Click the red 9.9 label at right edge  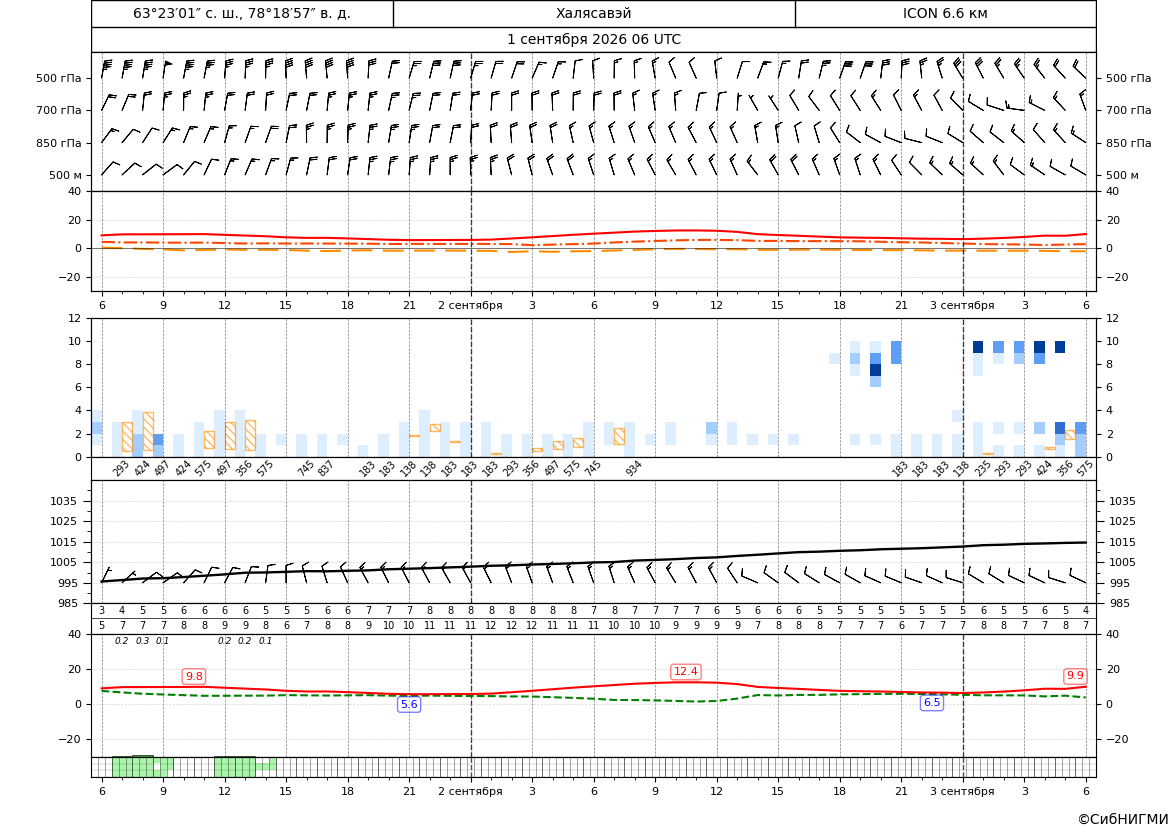[1075, 676]
